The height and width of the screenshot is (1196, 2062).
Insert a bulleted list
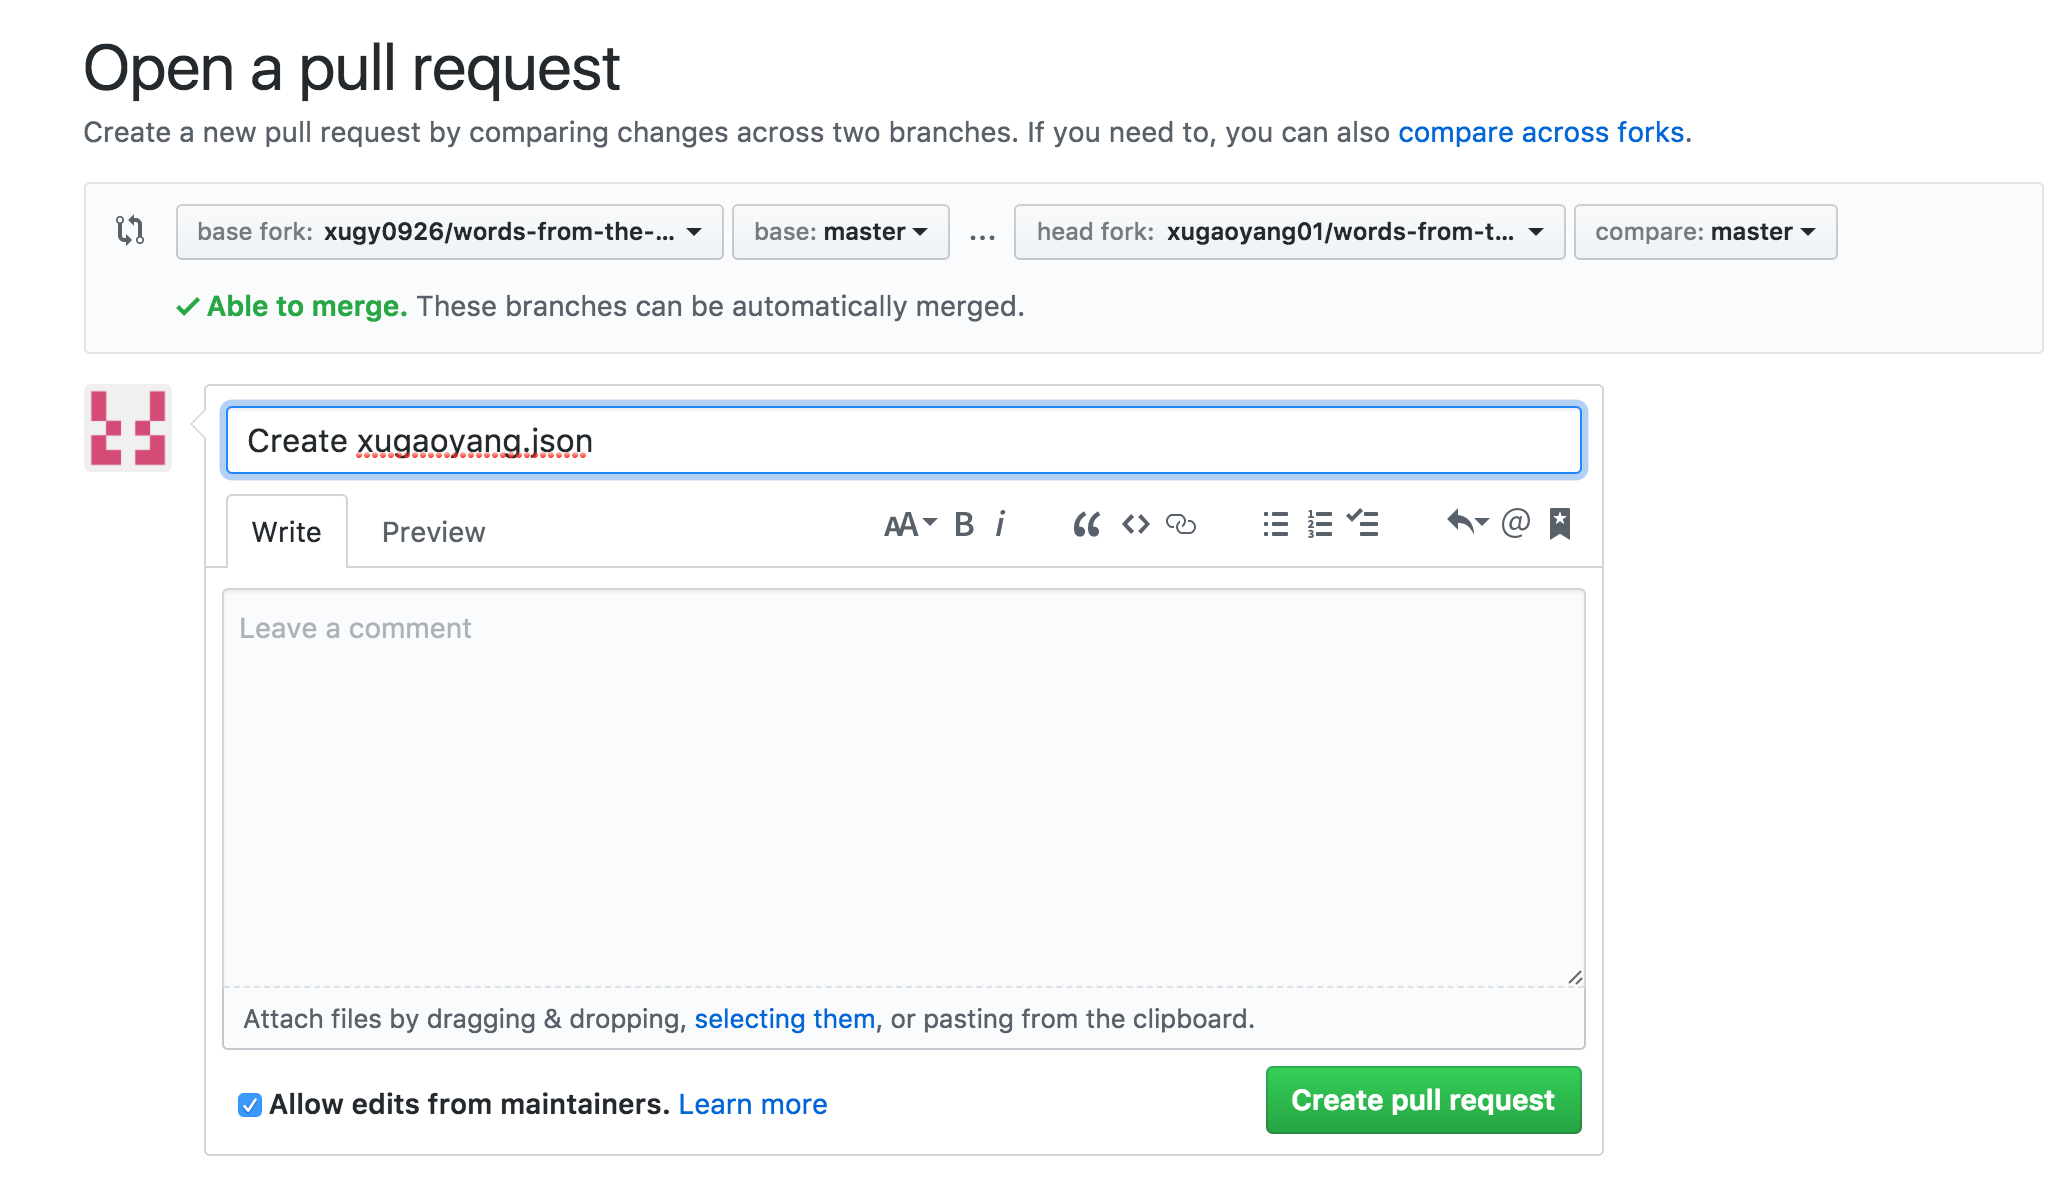(1275, 525)
